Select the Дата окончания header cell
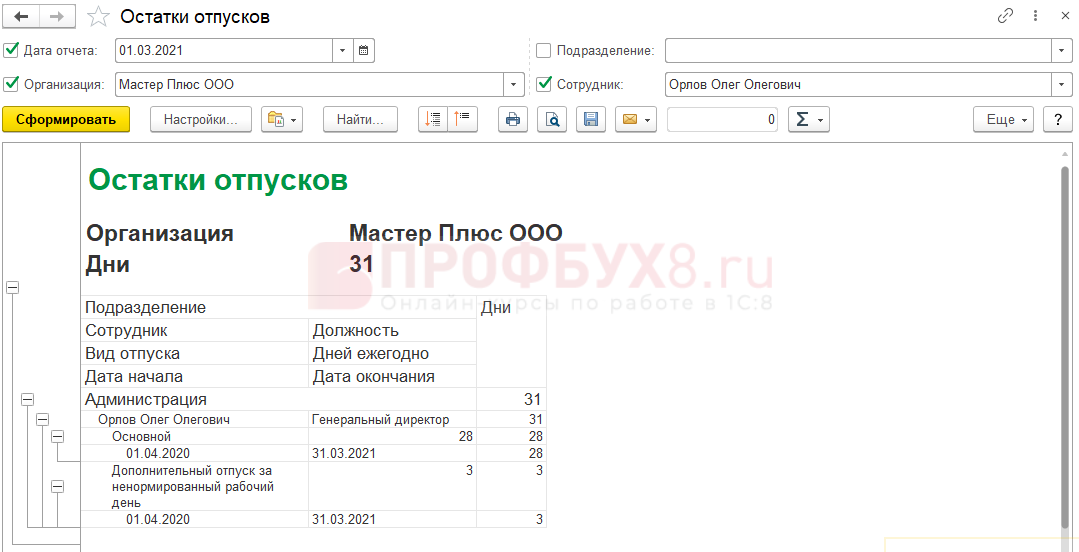Image resolution: width=1079 pixels, height=552 pixels. click(x=393, y=376)
